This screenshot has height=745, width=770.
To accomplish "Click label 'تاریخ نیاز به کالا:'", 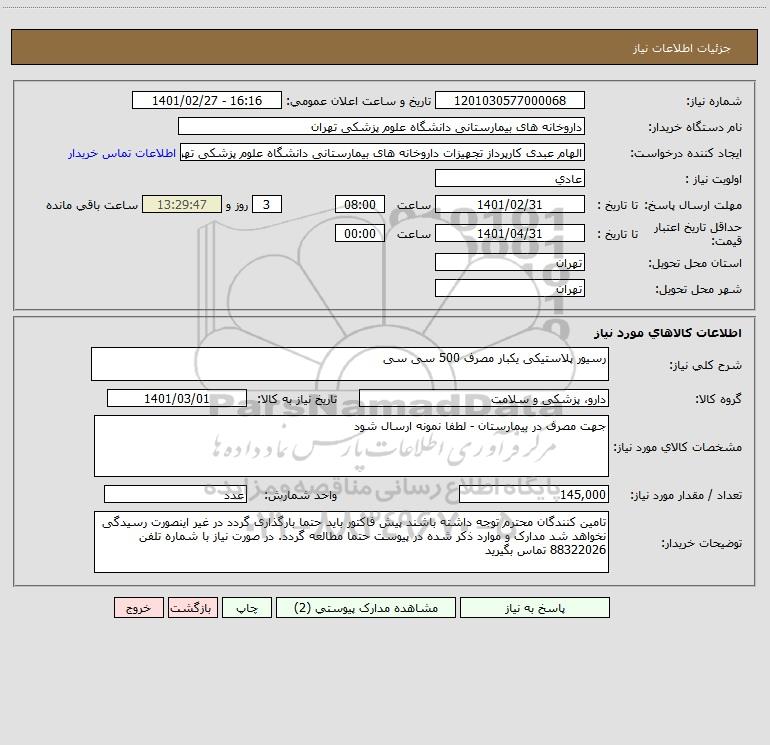I will click(x=297, y=399).
